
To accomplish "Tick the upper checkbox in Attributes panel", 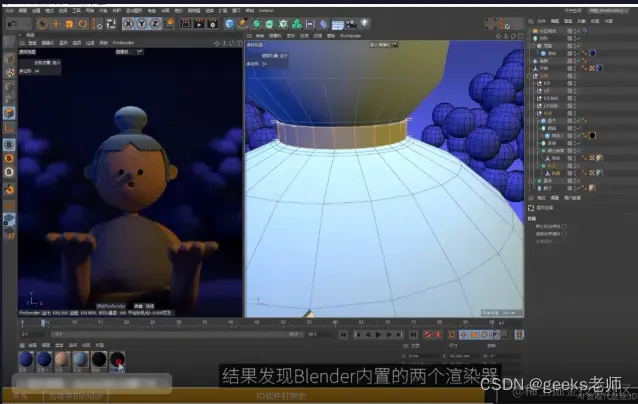I will click(564, 226).
